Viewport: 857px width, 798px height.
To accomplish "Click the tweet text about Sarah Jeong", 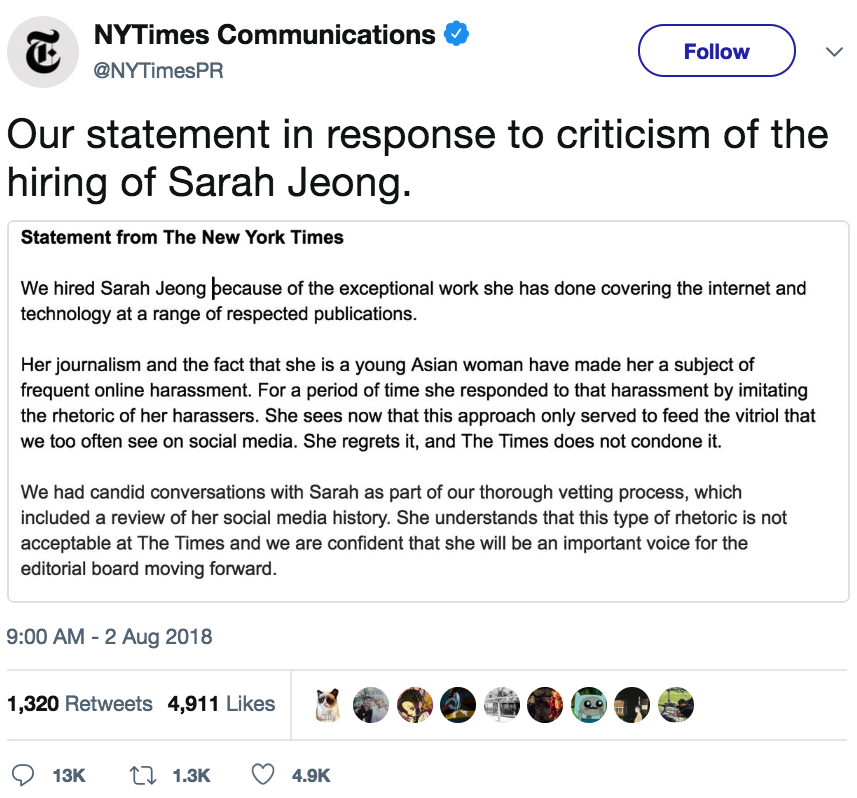I will point(417,158).
